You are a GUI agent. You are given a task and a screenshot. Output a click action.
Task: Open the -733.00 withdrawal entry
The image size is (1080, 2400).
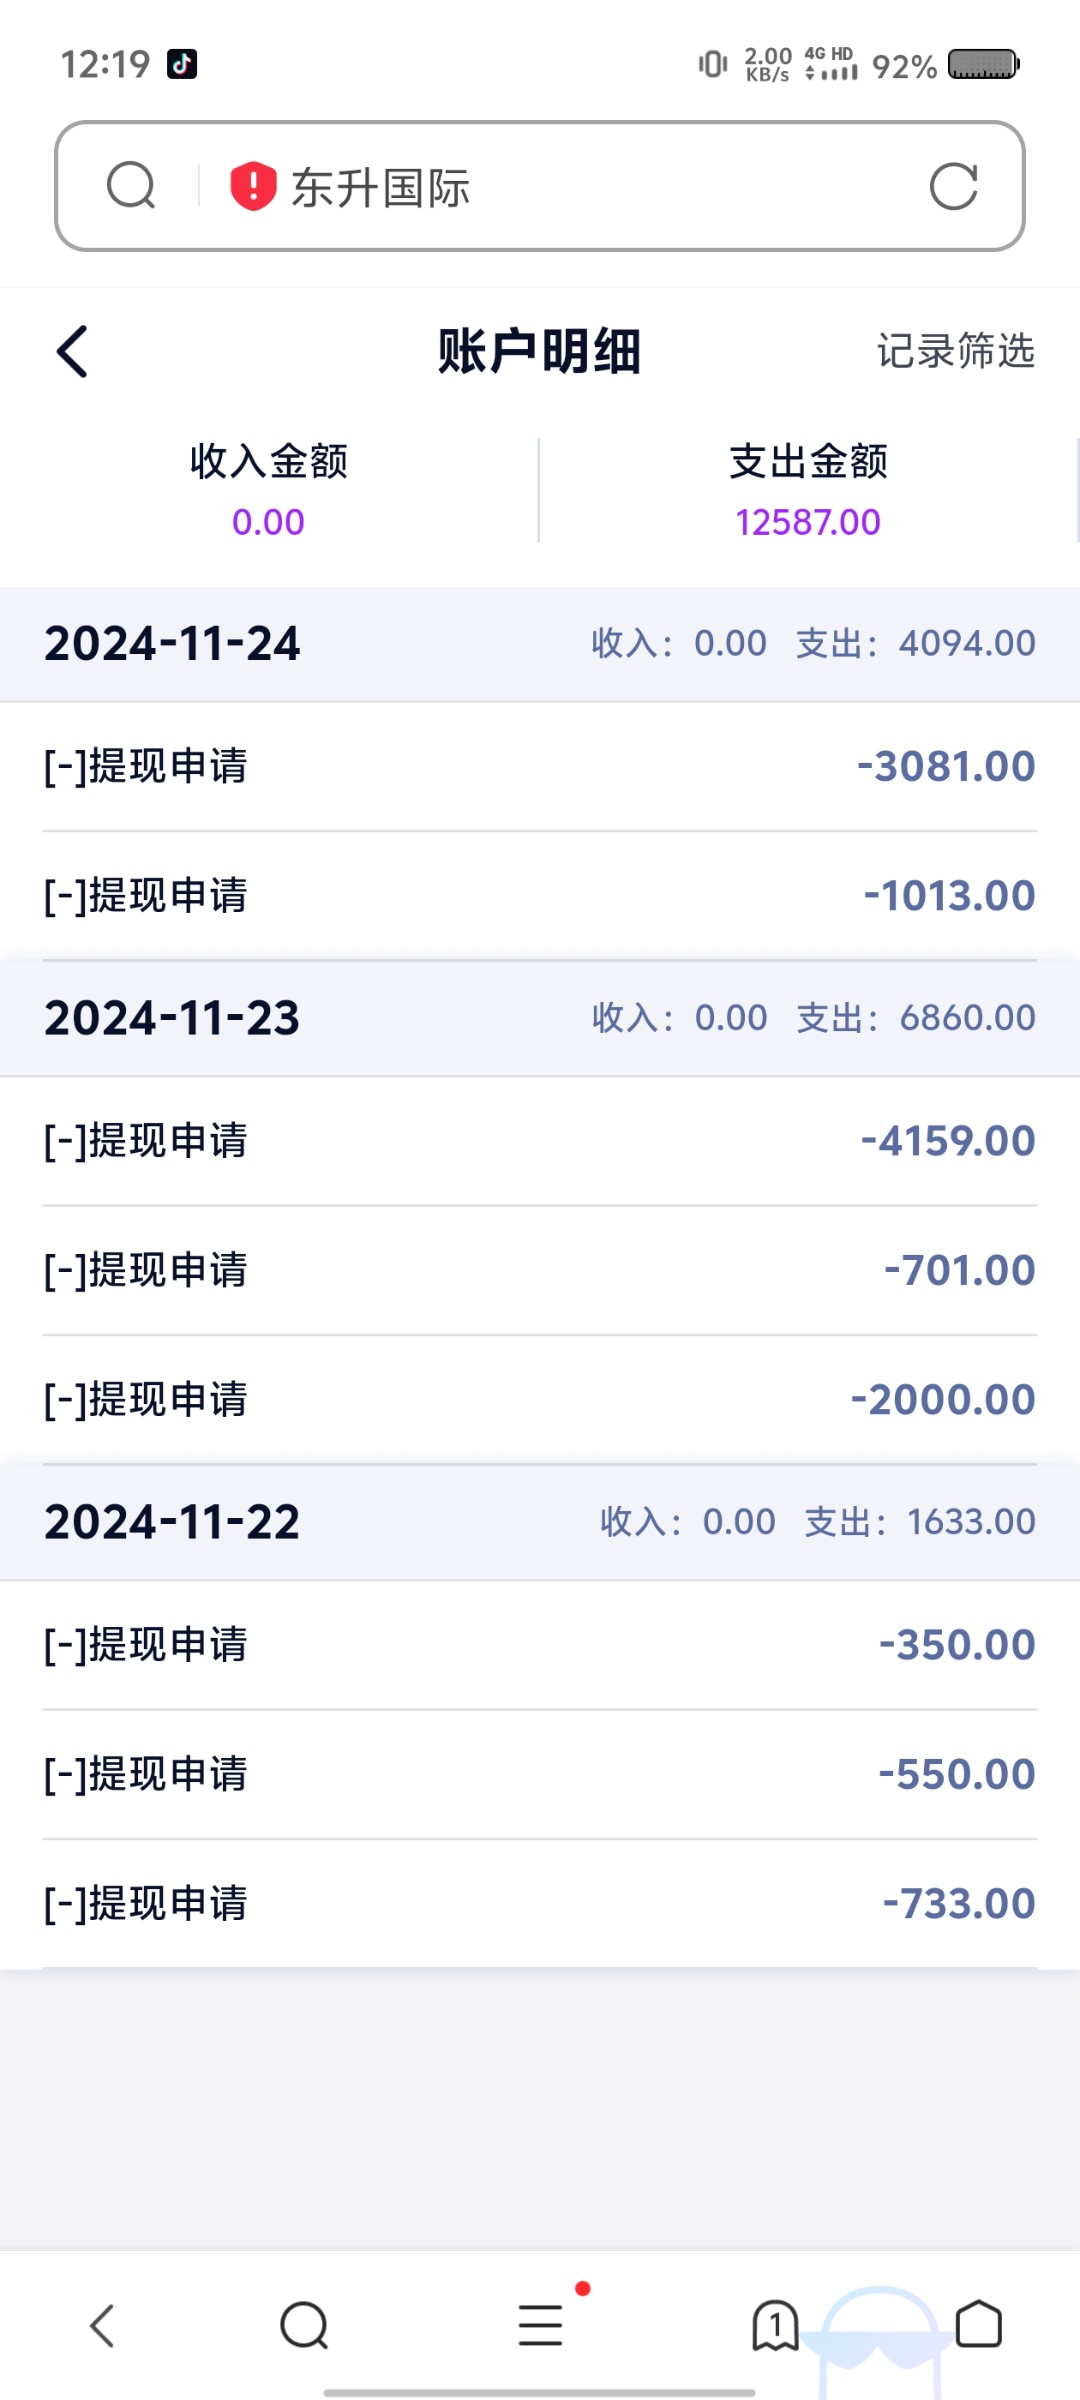pyautogui.click(x=540, y=1903)
